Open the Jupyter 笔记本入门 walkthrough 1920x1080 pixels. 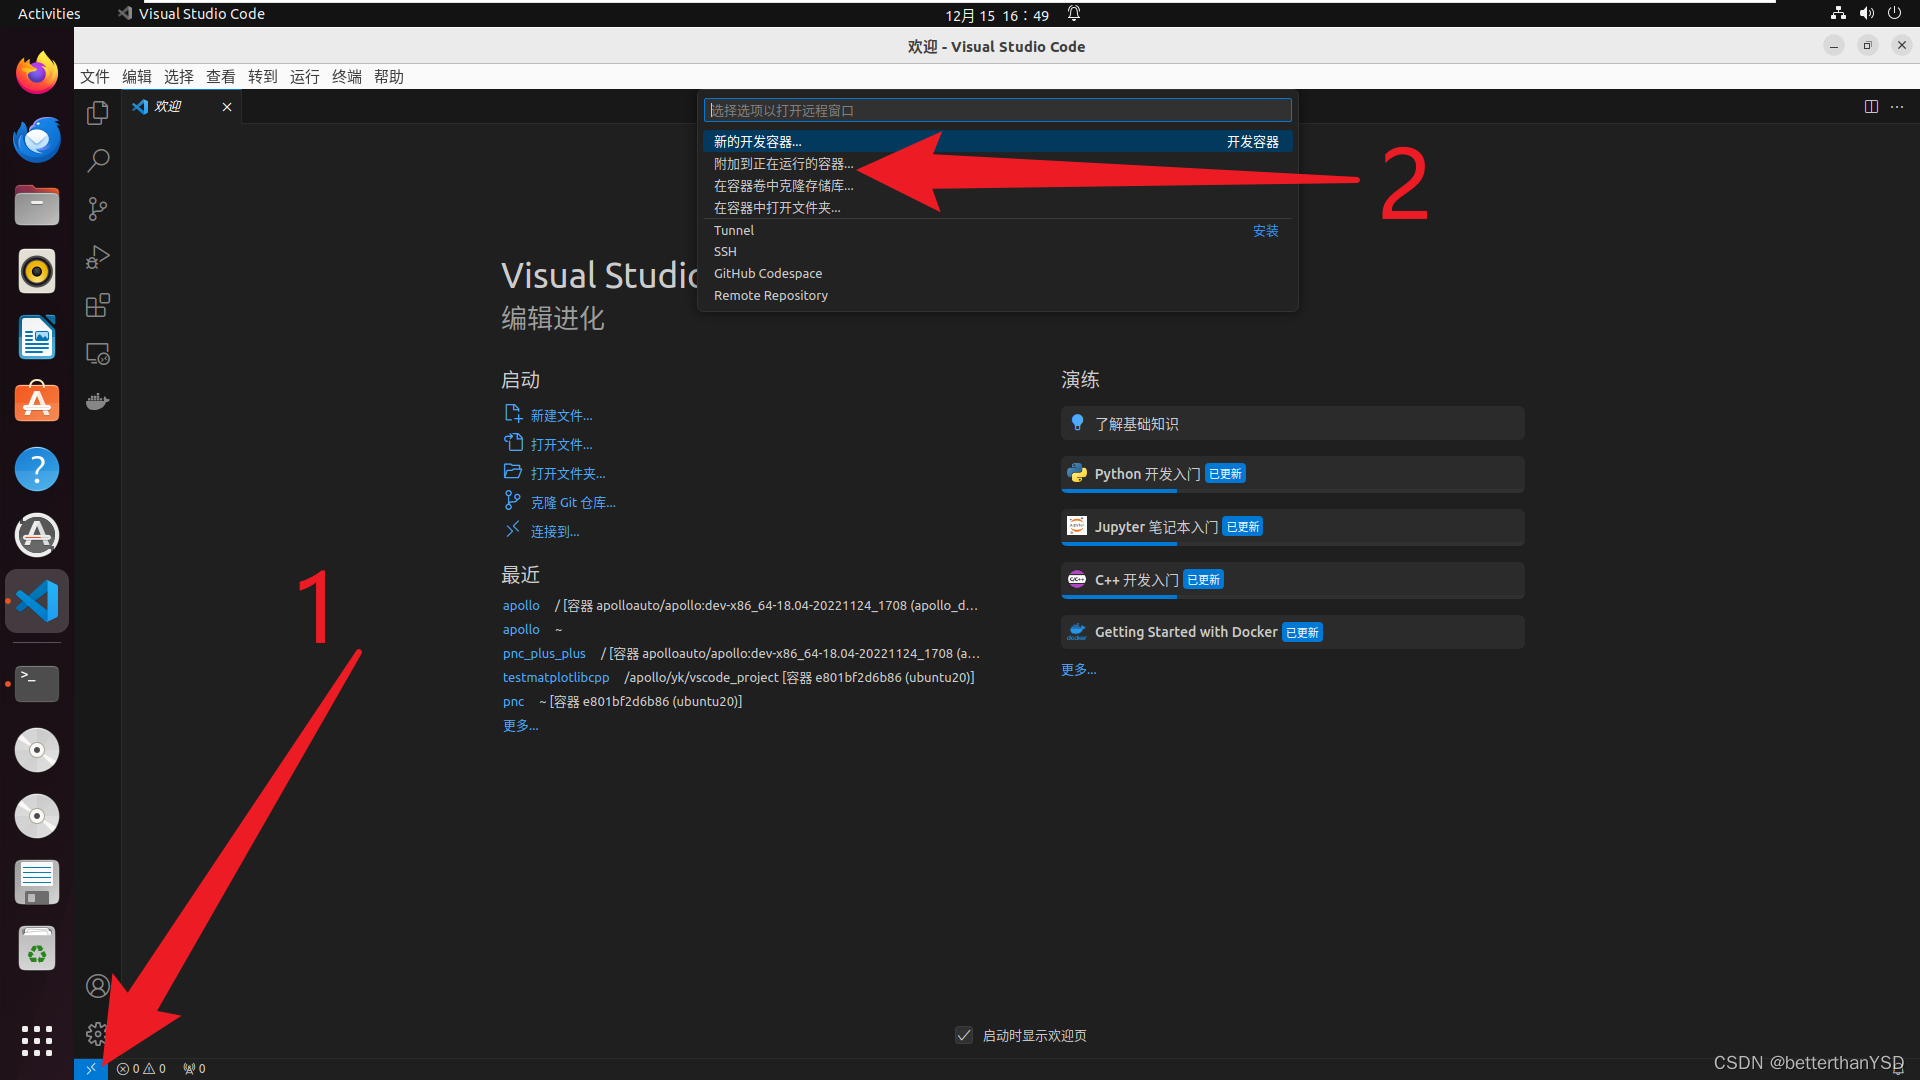pos(1292,527)
